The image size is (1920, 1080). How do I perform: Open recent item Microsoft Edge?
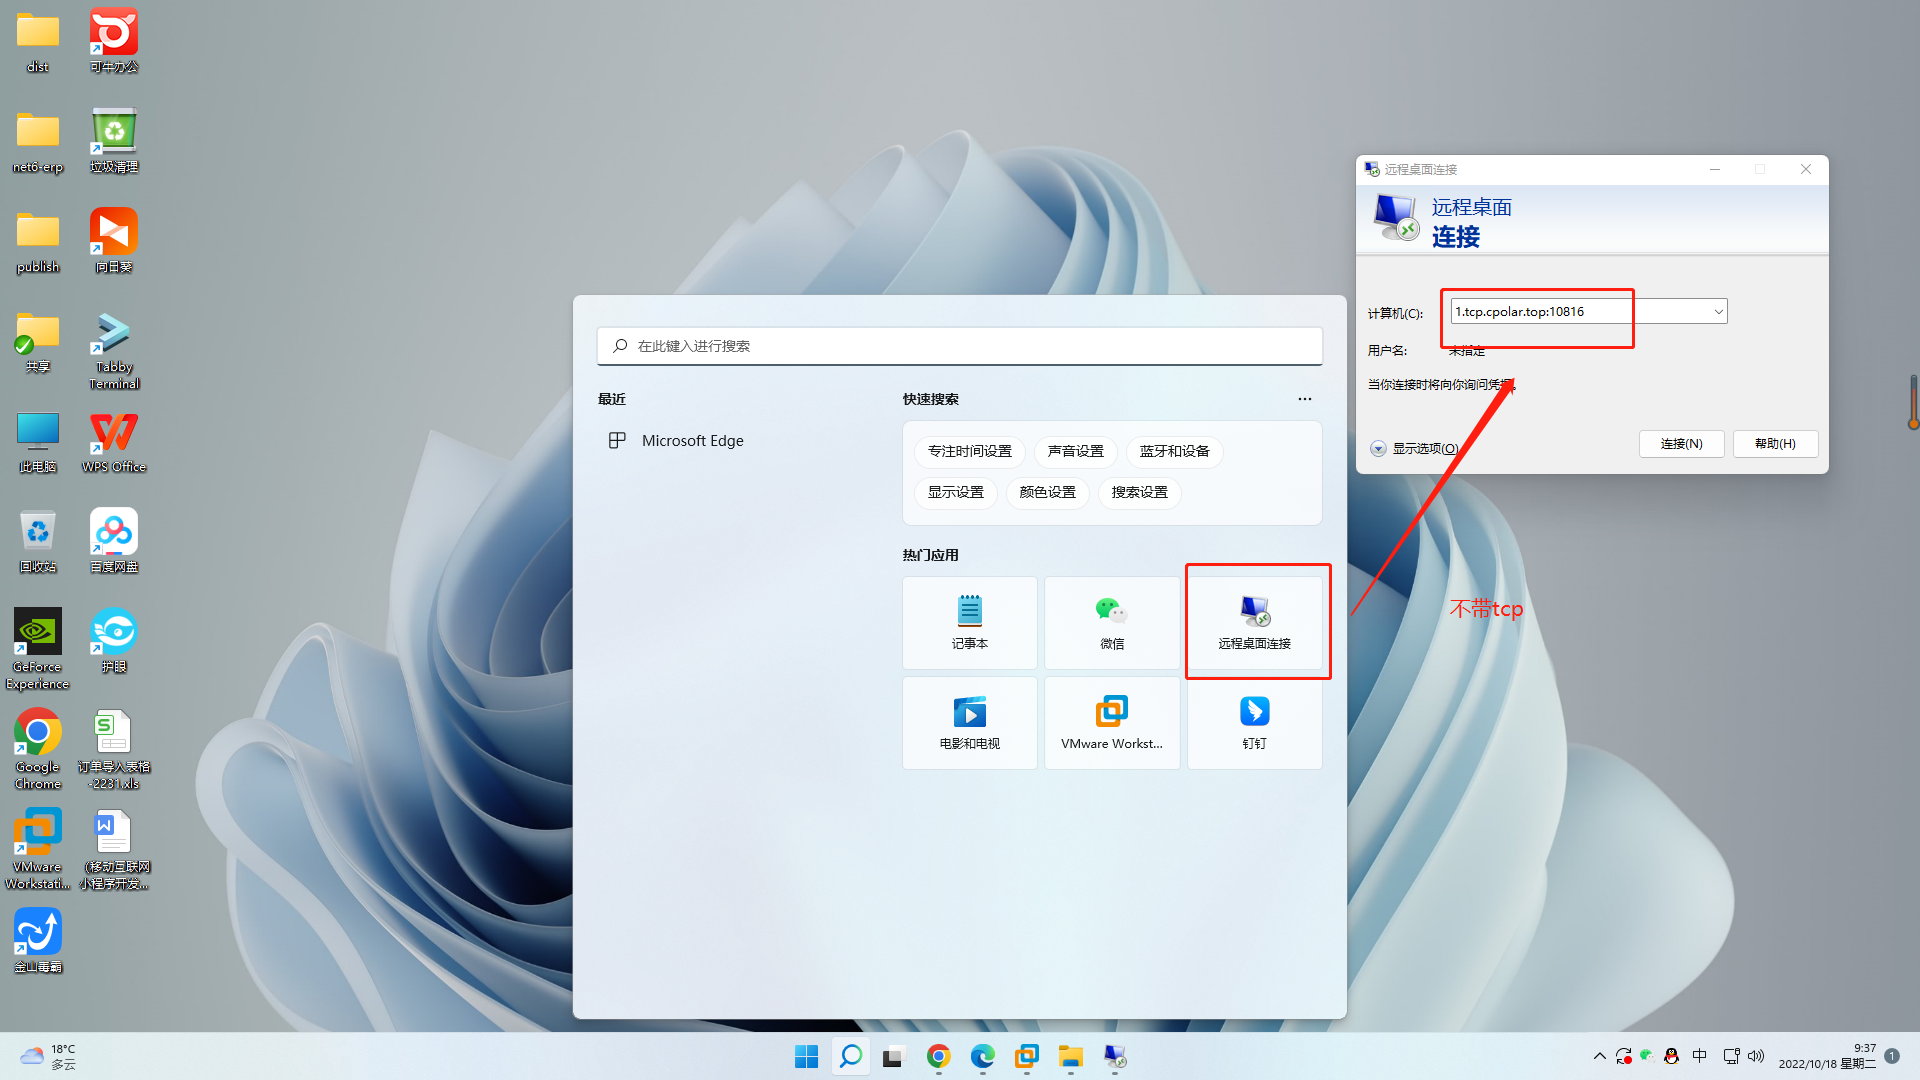(x=692, y=441)
